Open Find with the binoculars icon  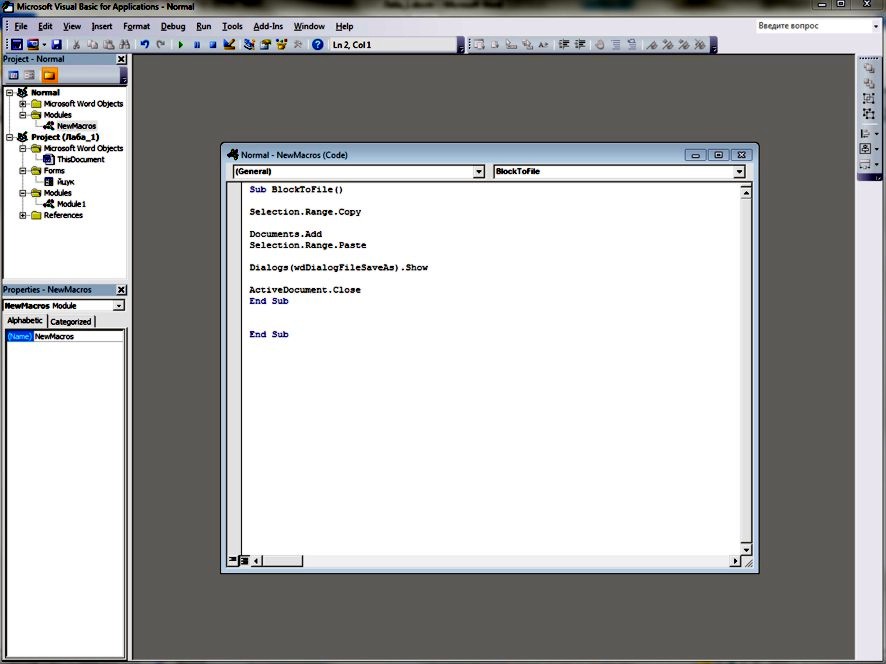pyautogui.click(x=125, y=44)
